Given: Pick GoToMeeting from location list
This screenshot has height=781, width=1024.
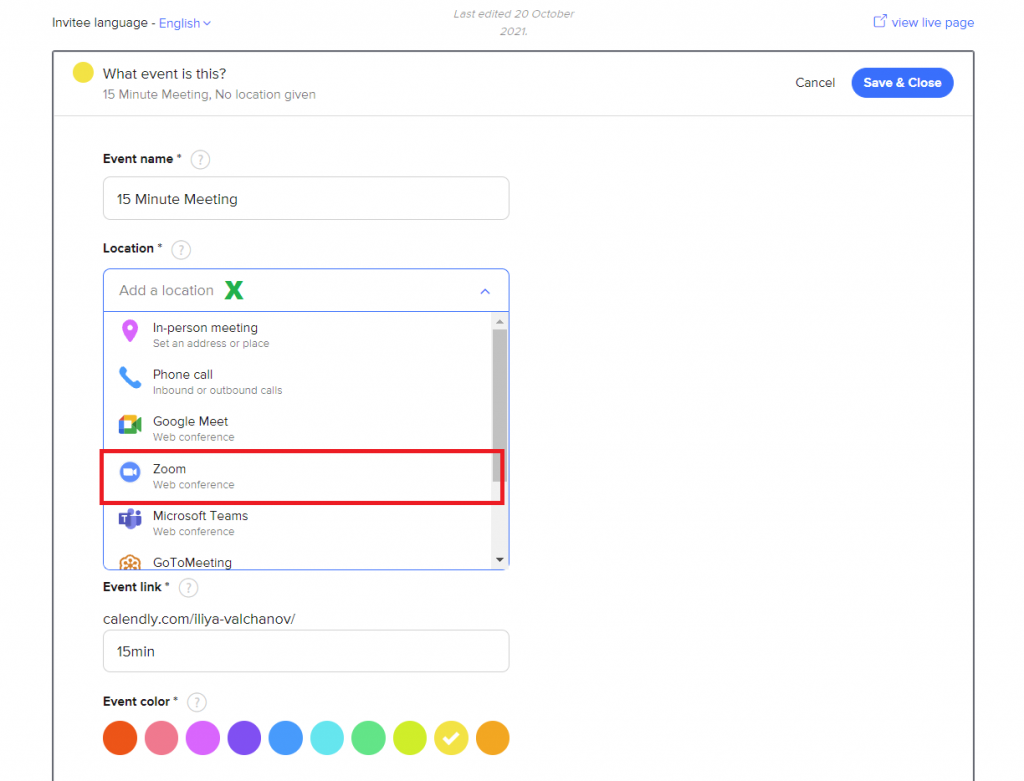Looking at the screenshot, I should (x=298, y=562).
